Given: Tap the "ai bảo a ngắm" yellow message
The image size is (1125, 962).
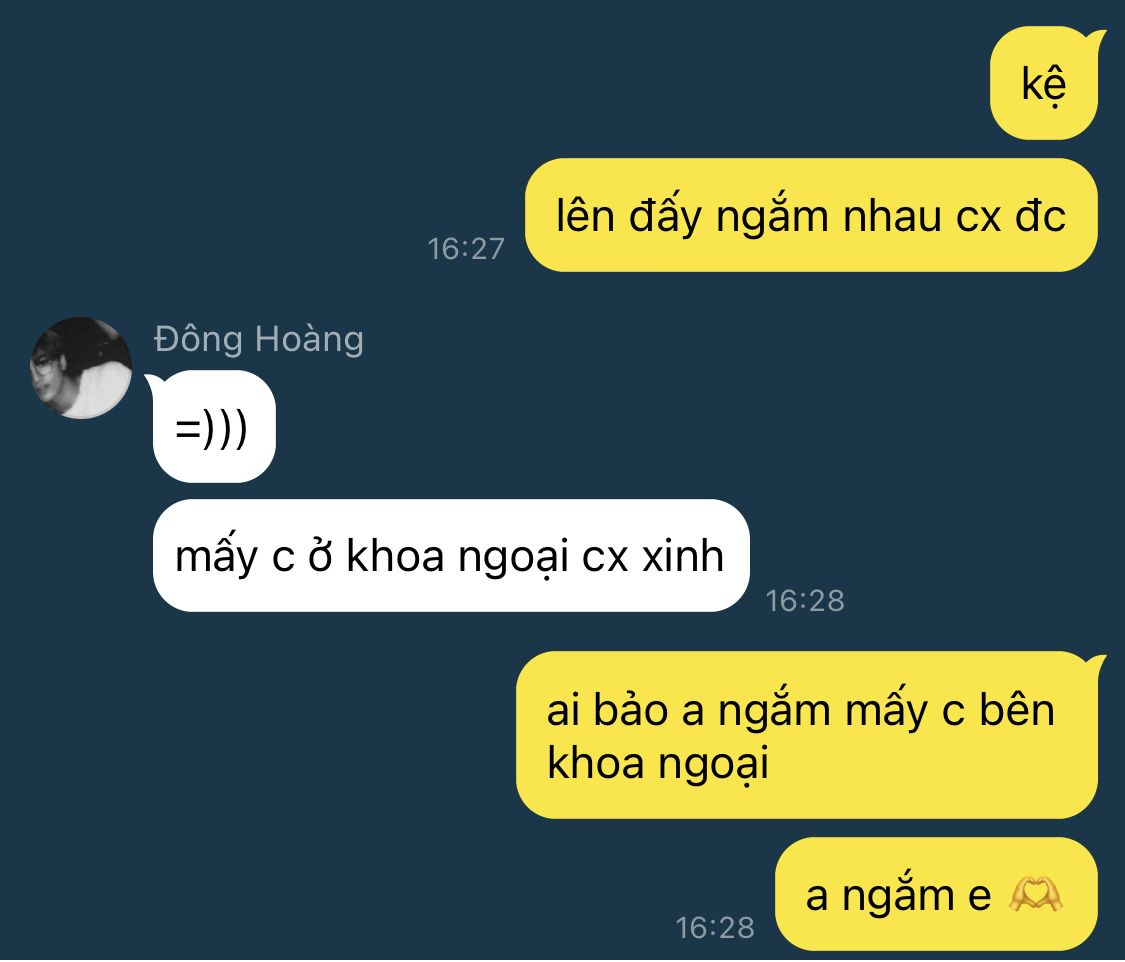Looking at the screenshot, I should pos(806,735).
